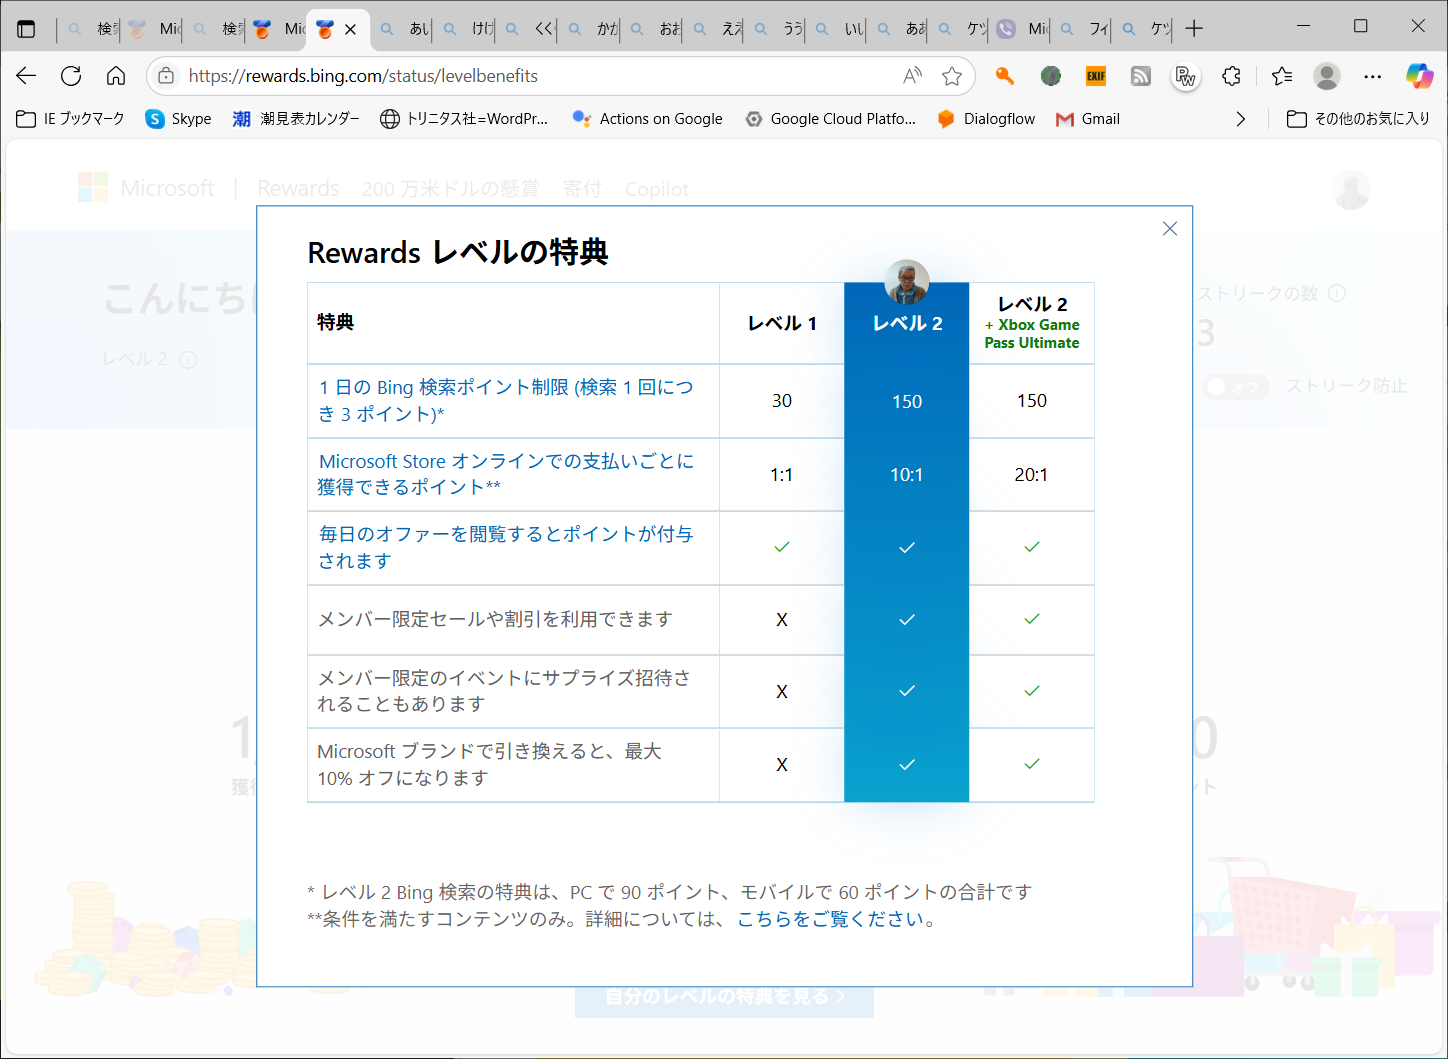The width and height of the screenshot is (1448, 1059).
Task: Open the tab actions menu icon
Action: click(x=27, y=29)
